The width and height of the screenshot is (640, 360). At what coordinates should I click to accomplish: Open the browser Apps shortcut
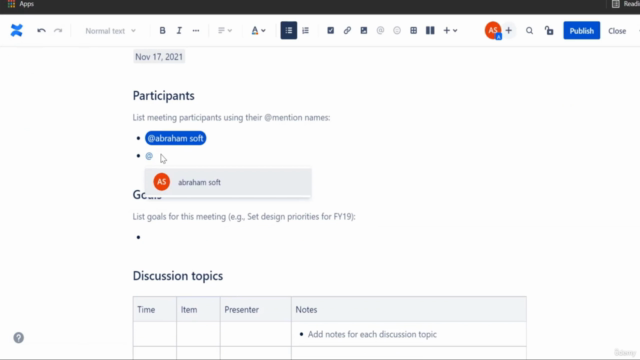pos(20,4)
